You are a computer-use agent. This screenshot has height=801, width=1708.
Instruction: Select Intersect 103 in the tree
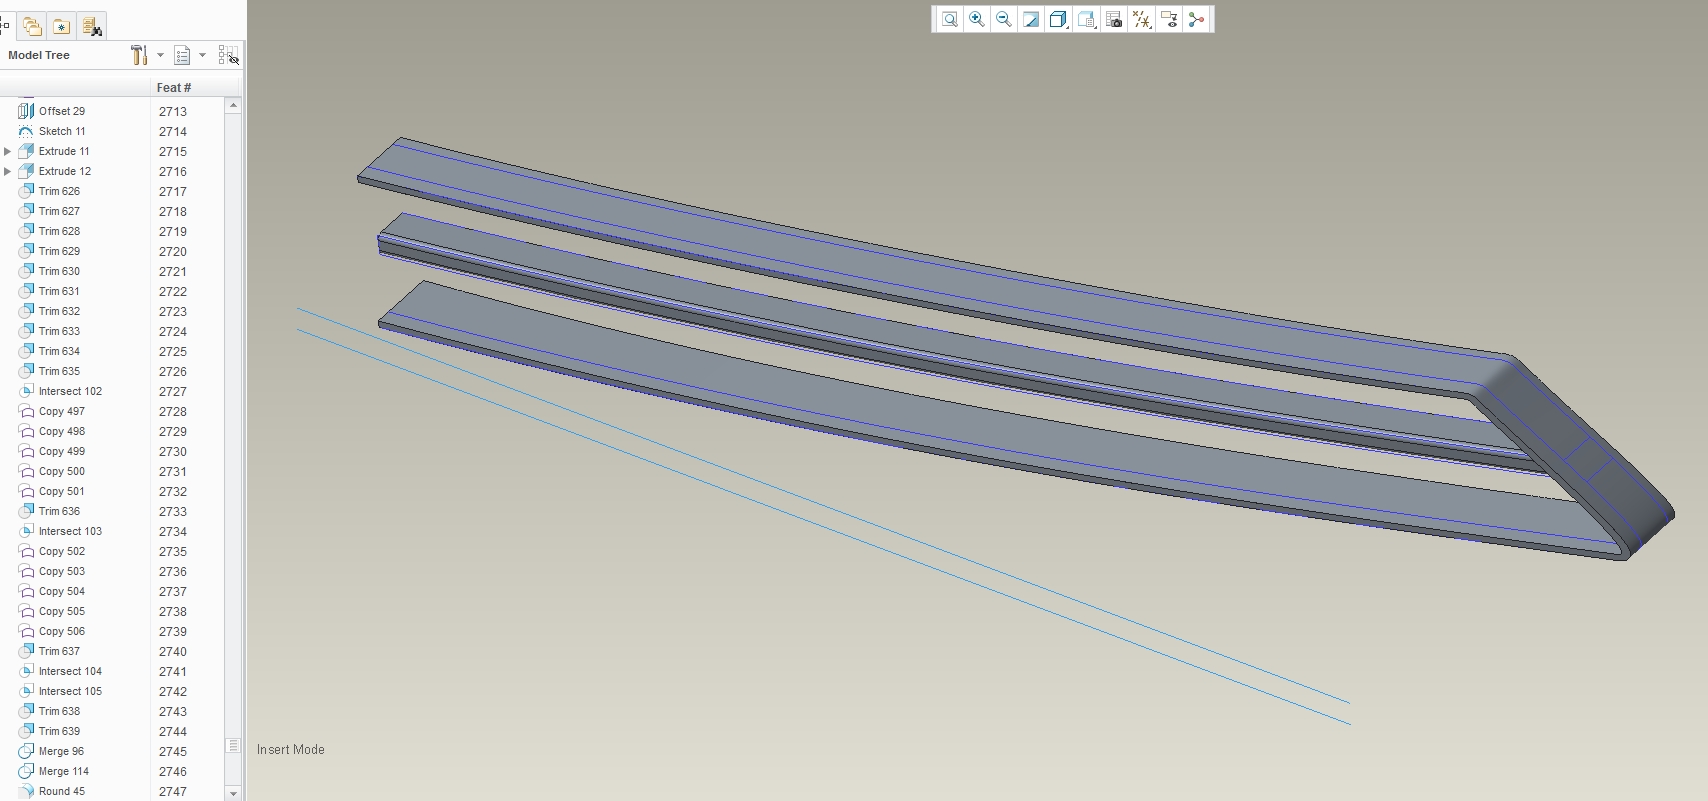coord(70,531)
